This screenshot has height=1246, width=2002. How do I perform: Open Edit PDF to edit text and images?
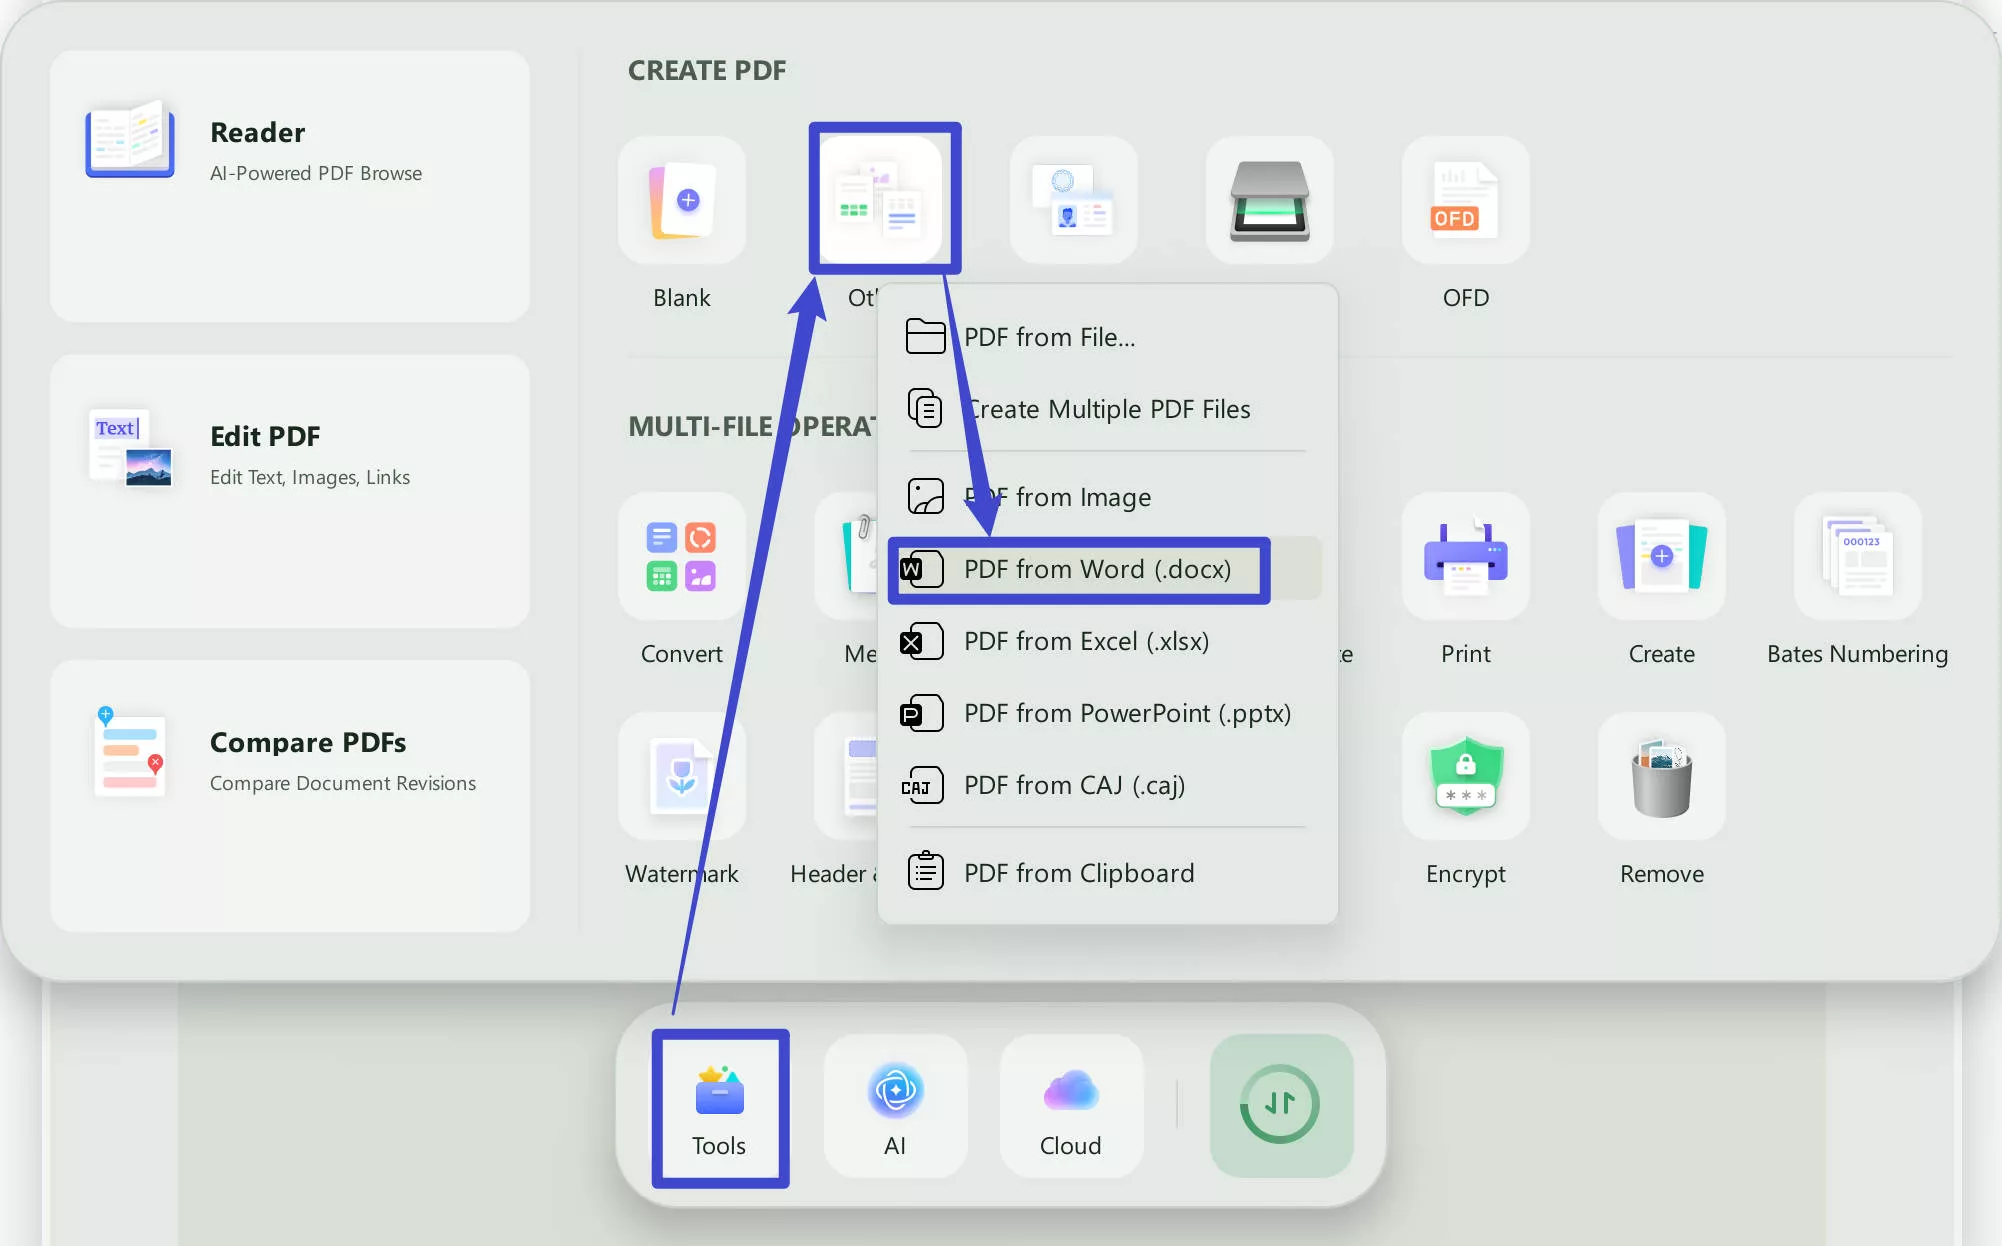tap(289, 455)
